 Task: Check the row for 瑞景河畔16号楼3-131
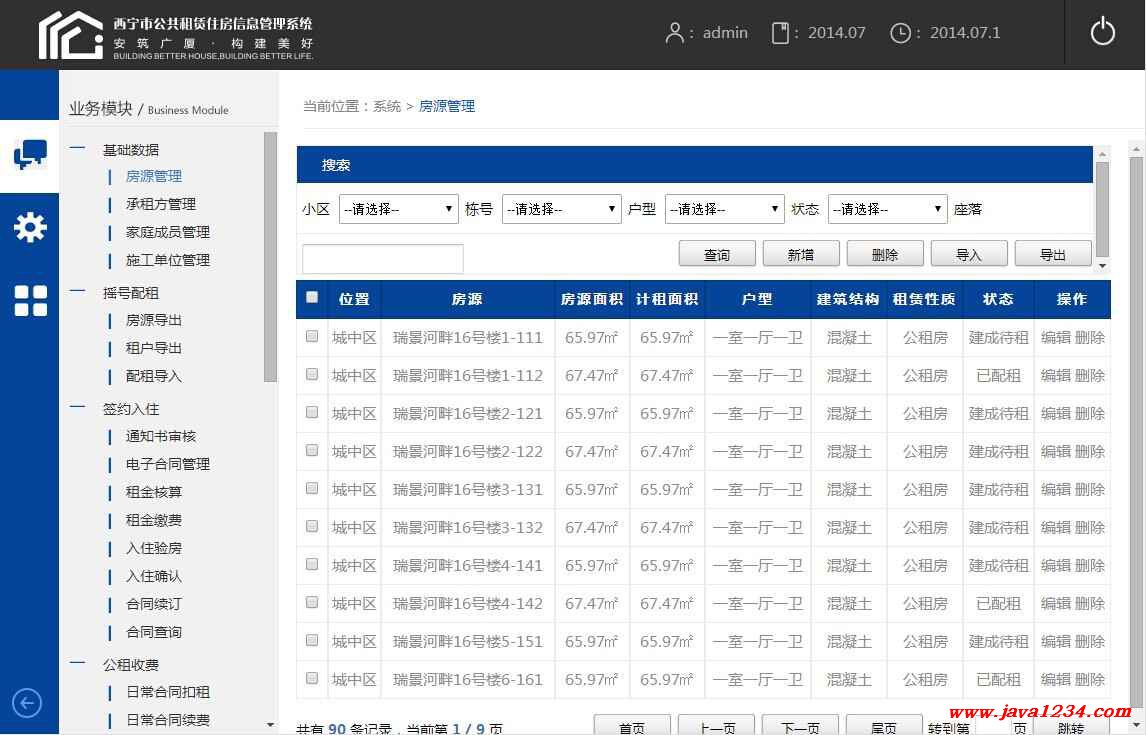(x=312, y=488)
